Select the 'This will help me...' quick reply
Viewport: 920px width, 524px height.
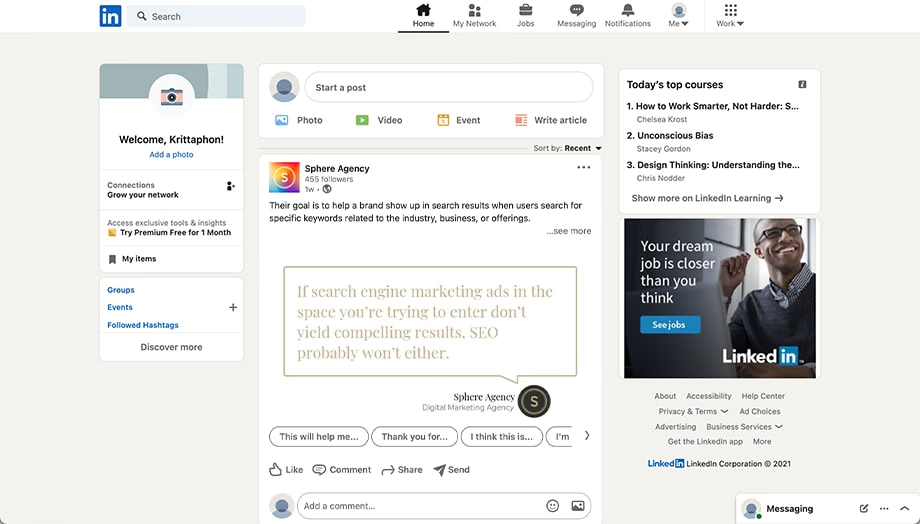point(319,437)
